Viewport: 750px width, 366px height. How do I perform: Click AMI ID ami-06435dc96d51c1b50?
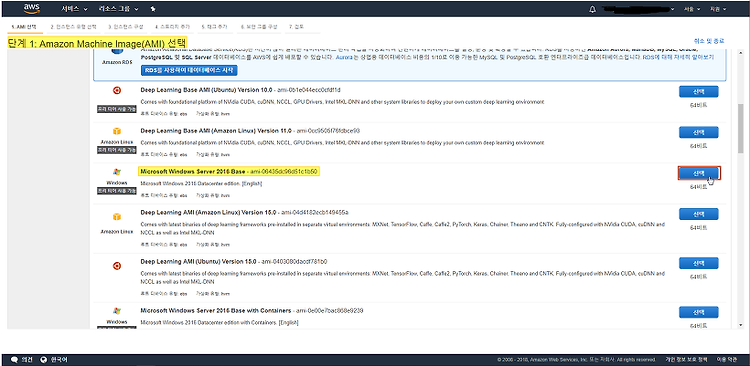(284, 171)
